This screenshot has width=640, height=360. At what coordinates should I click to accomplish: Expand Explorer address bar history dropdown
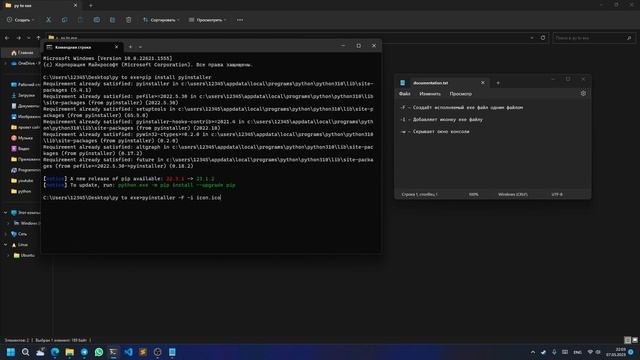click(532, 38)
